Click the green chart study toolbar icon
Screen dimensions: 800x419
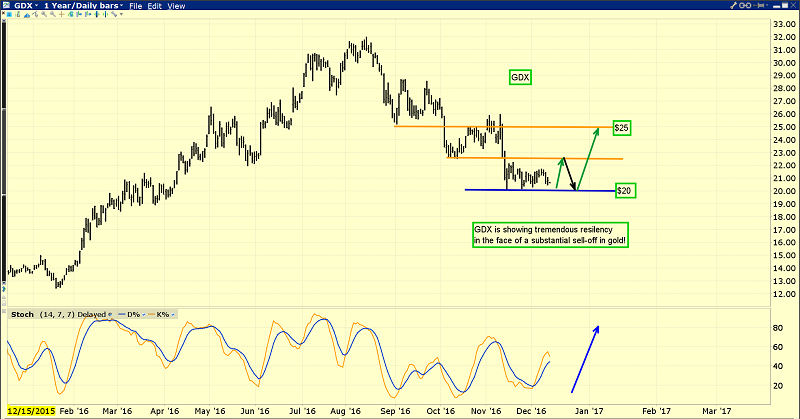pyautogui.click(x=70, y=14)
